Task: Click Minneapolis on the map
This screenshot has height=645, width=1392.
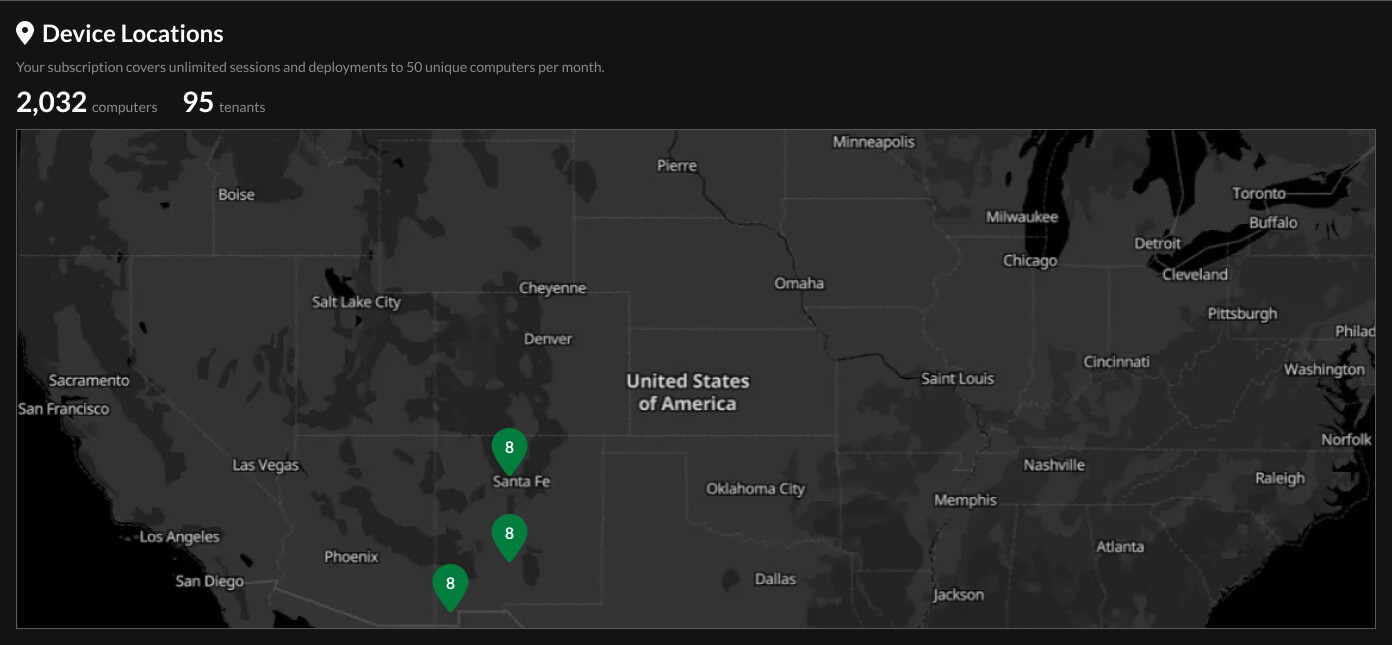Action: point(873,142)
